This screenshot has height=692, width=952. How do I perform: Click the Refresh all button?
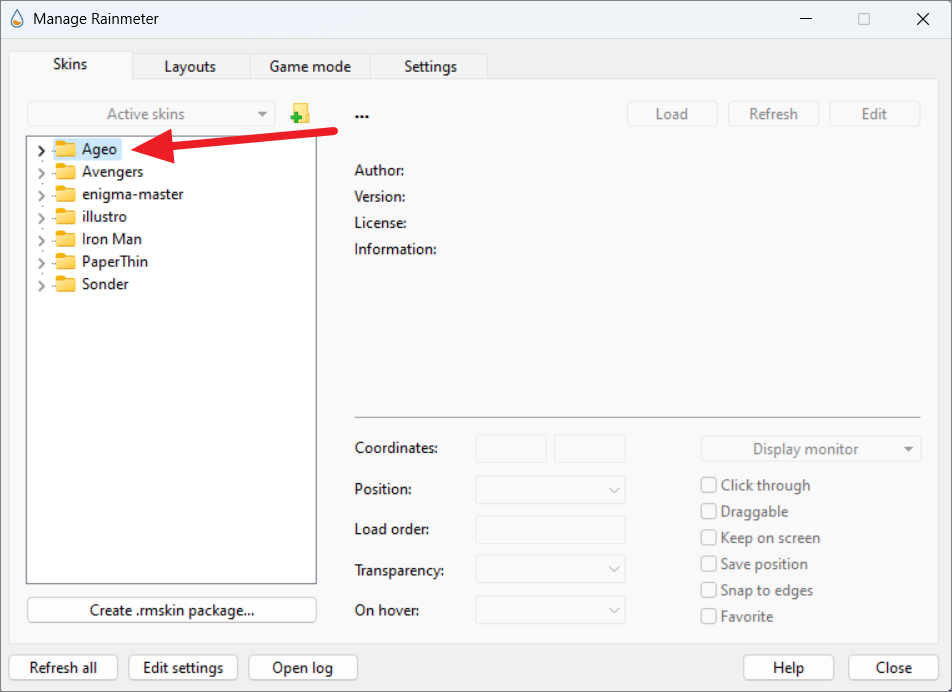(x=63, y=668)
